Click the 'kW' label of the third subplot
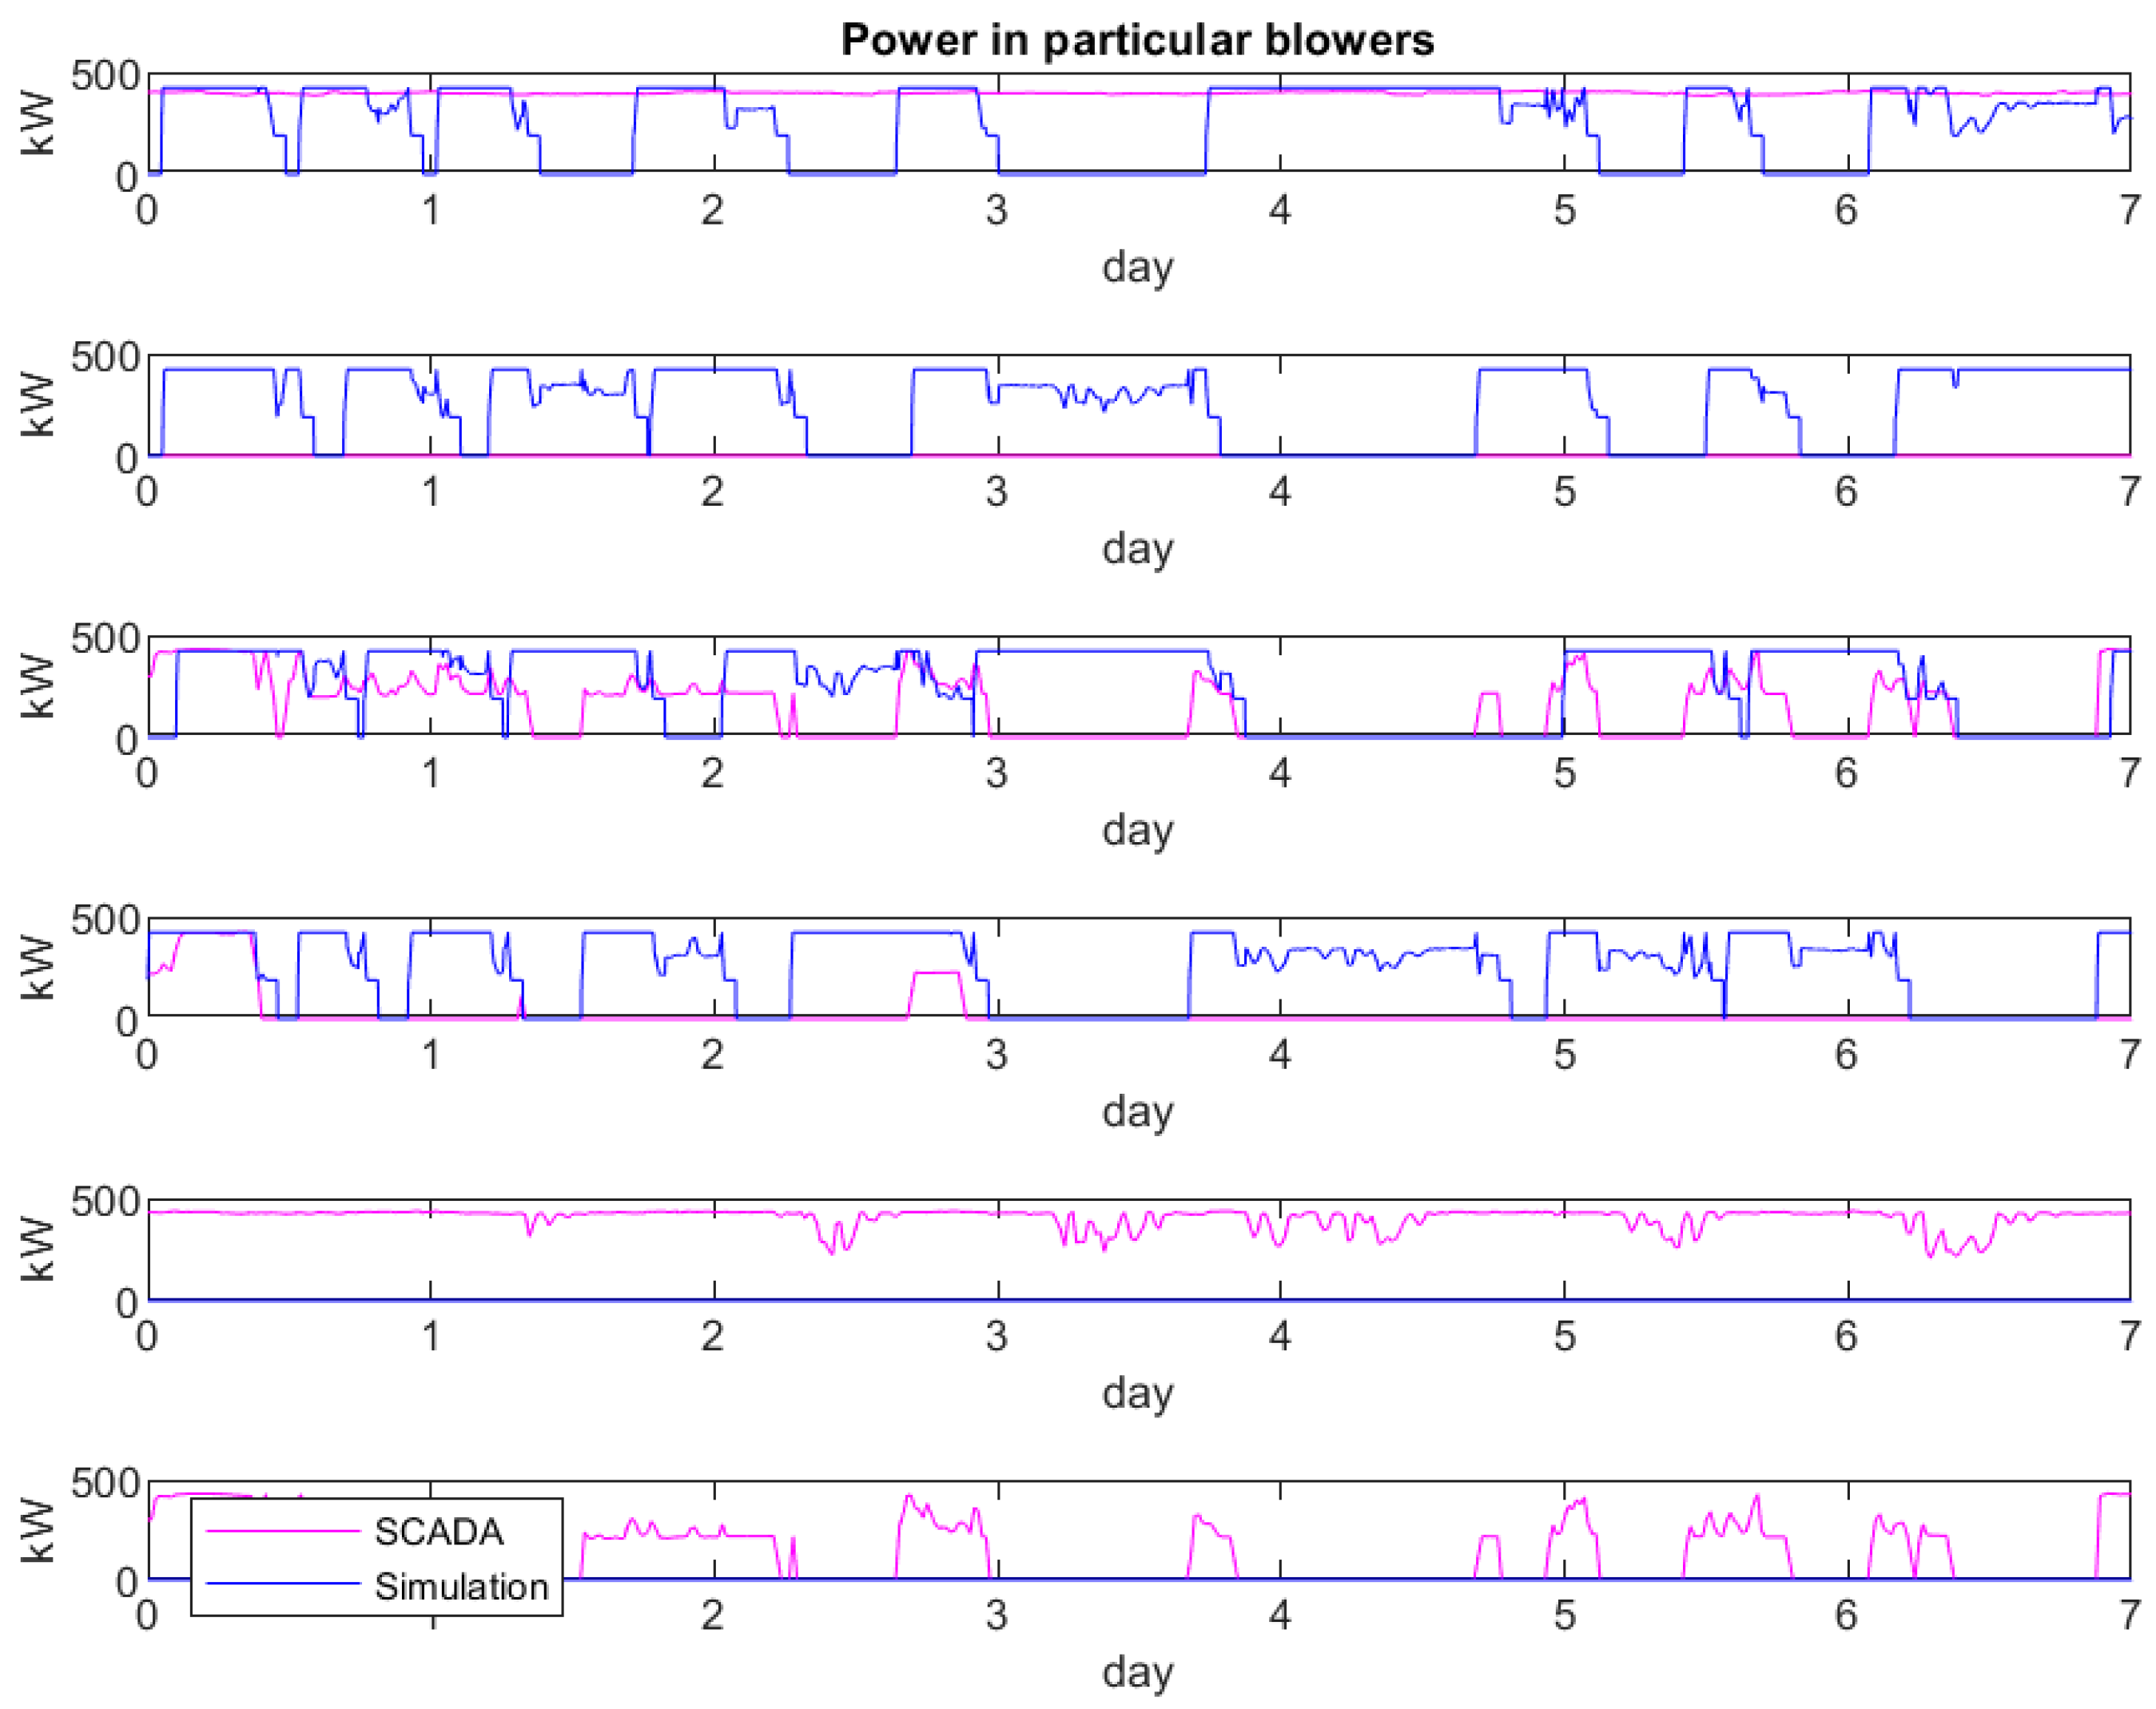 coord(37,686)
